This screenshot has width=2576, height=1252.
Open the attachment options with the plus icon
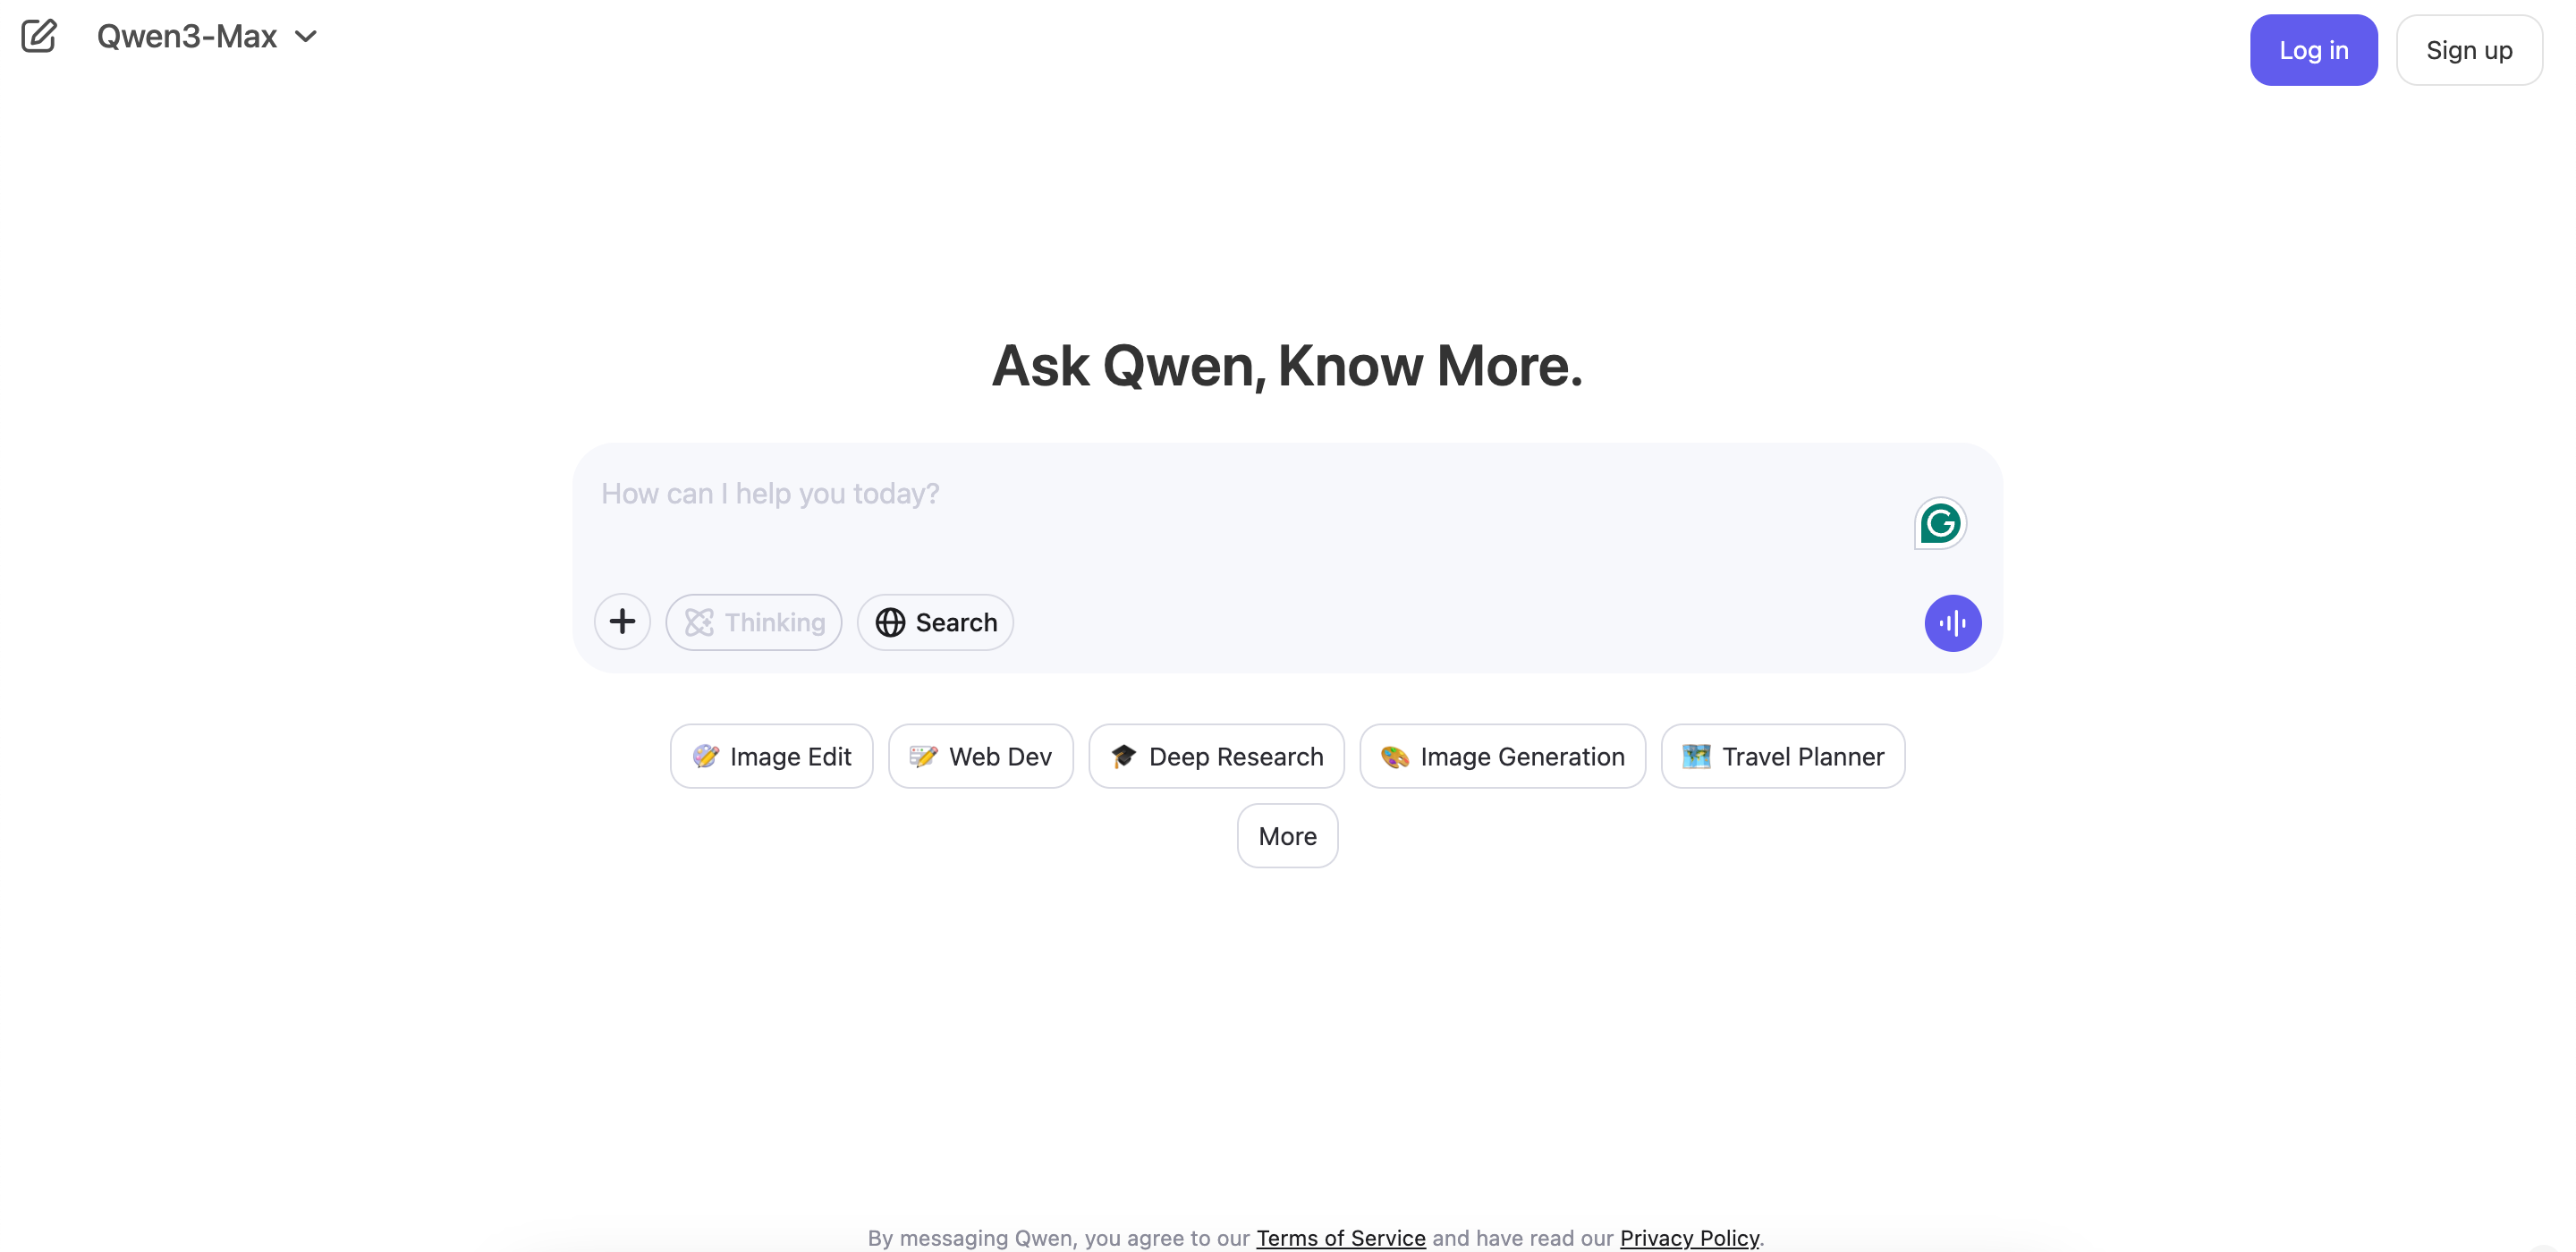coord(622,621)
